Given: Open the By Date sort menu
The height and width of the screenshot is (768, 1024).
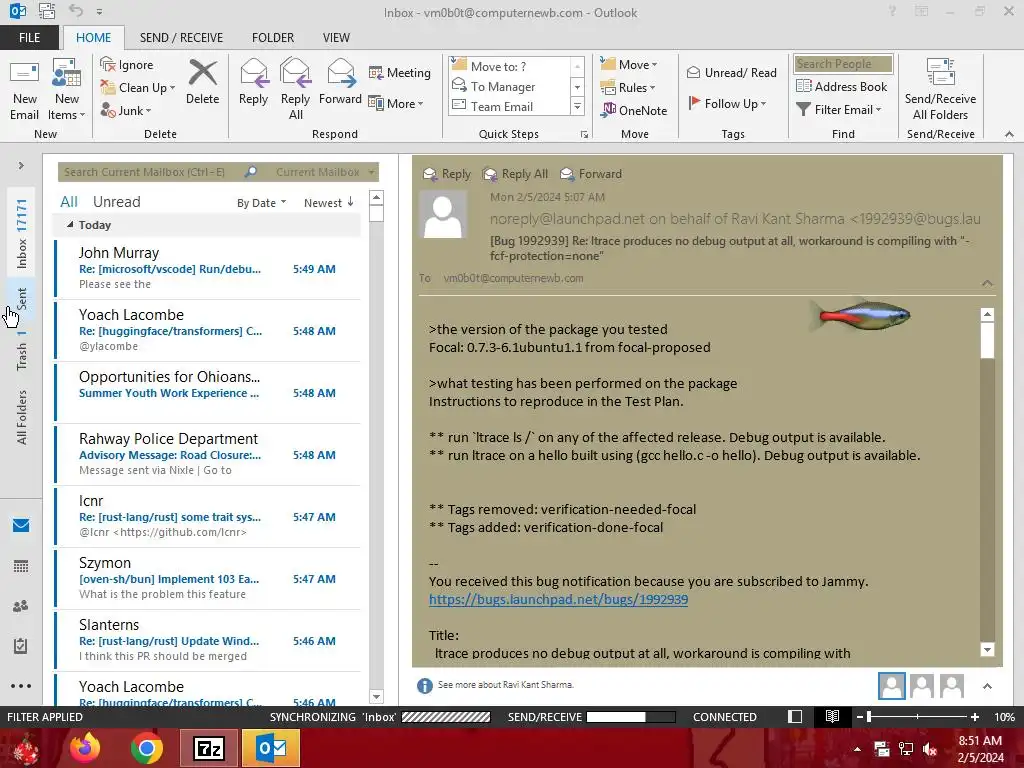Looking at the screenshot, I should point(261,203).
